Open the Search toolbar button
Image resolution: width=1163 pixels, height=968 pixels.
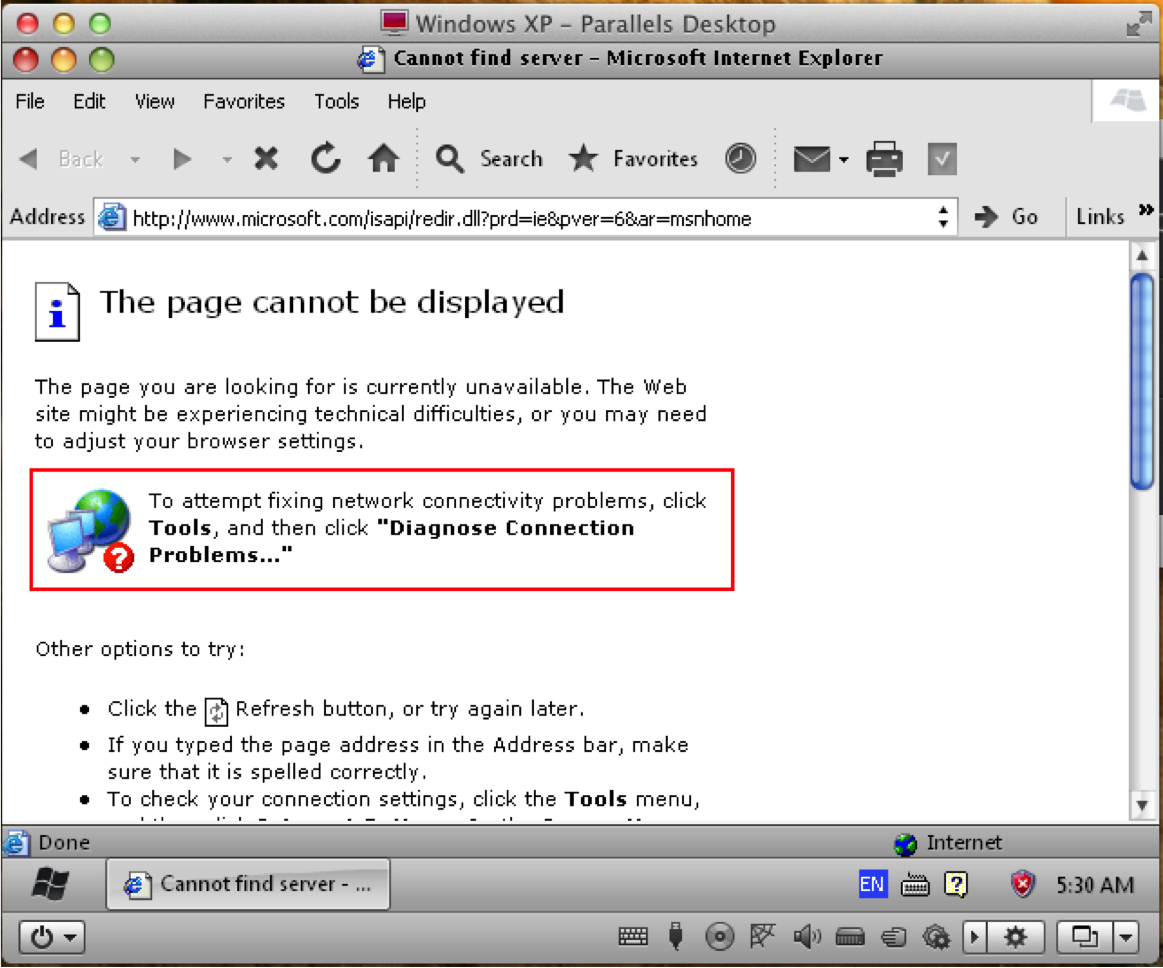pos(489,159)
